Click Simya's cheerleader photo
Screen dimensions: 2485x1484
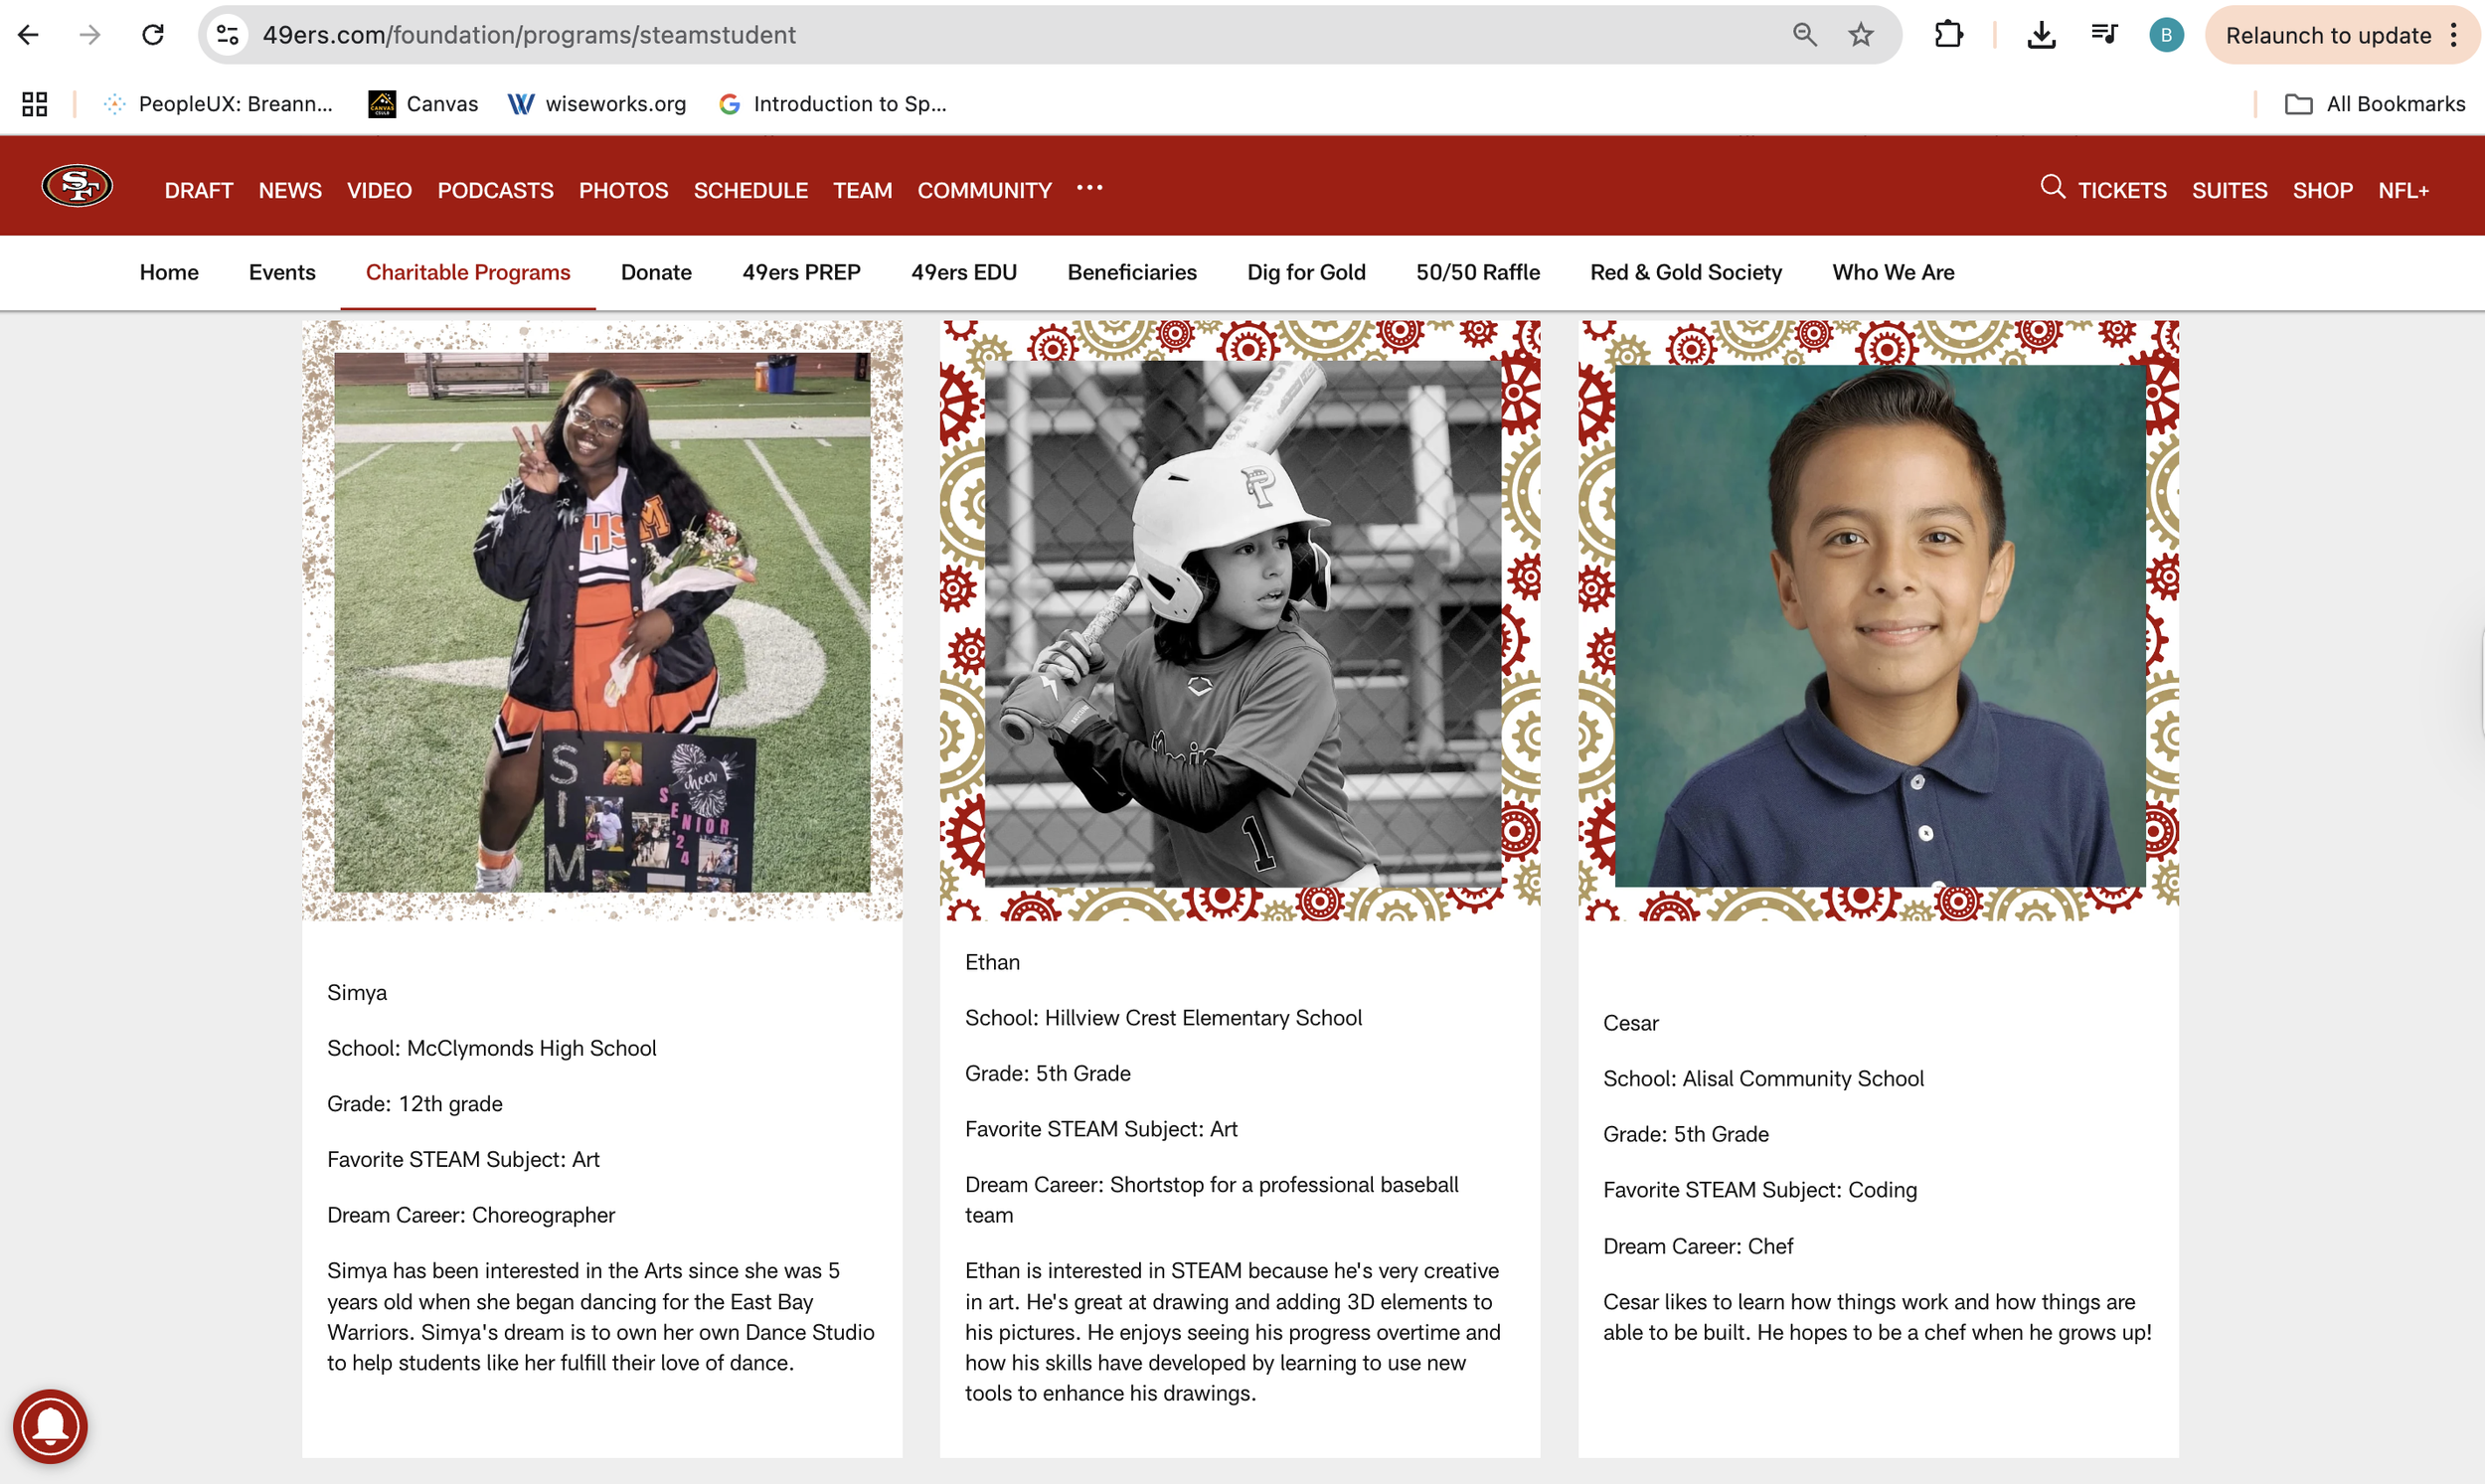602,621
